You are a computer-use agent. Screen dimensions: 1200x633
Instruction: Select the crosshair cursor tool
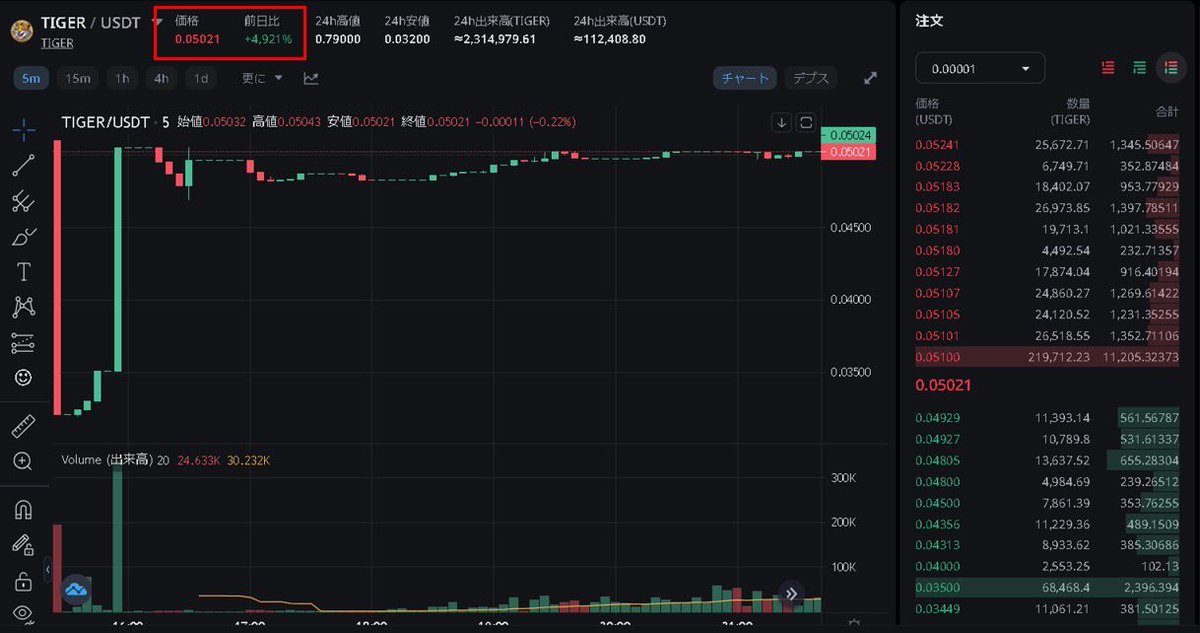click(x=24, y=129)
